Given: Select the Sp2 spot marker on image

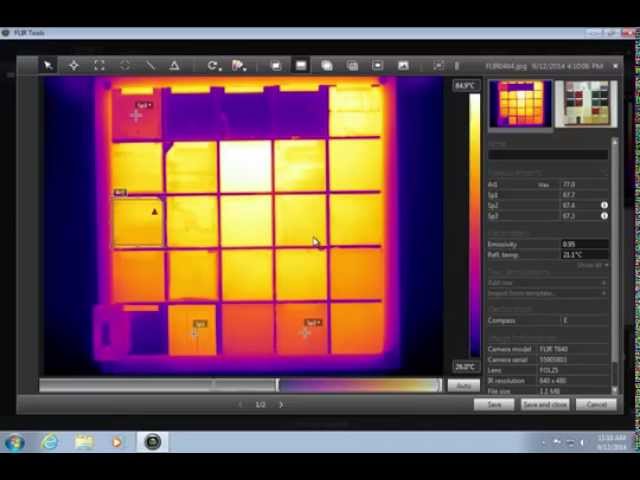Looking at the screenshot, I should click(305, 333).
